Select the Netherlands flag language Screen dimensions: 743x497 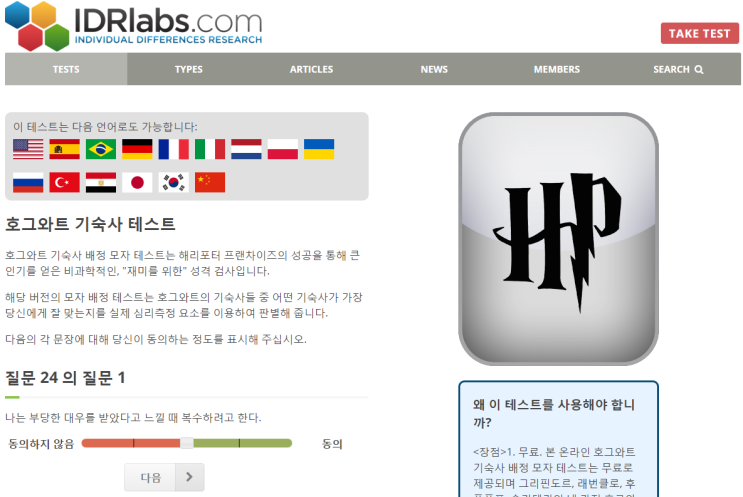coord(246,149)
